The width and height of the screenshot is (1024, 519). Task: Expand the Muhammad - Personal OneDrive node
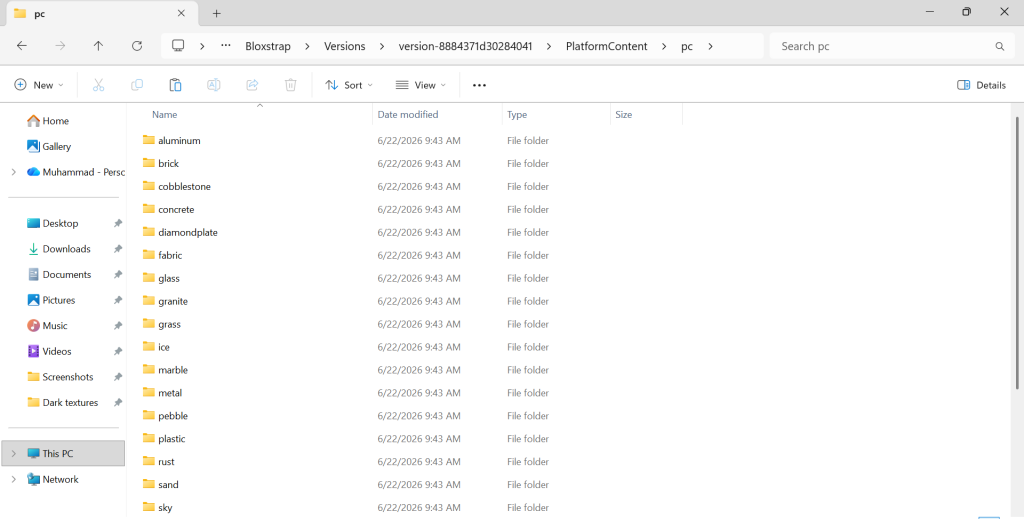pos(14,172)
